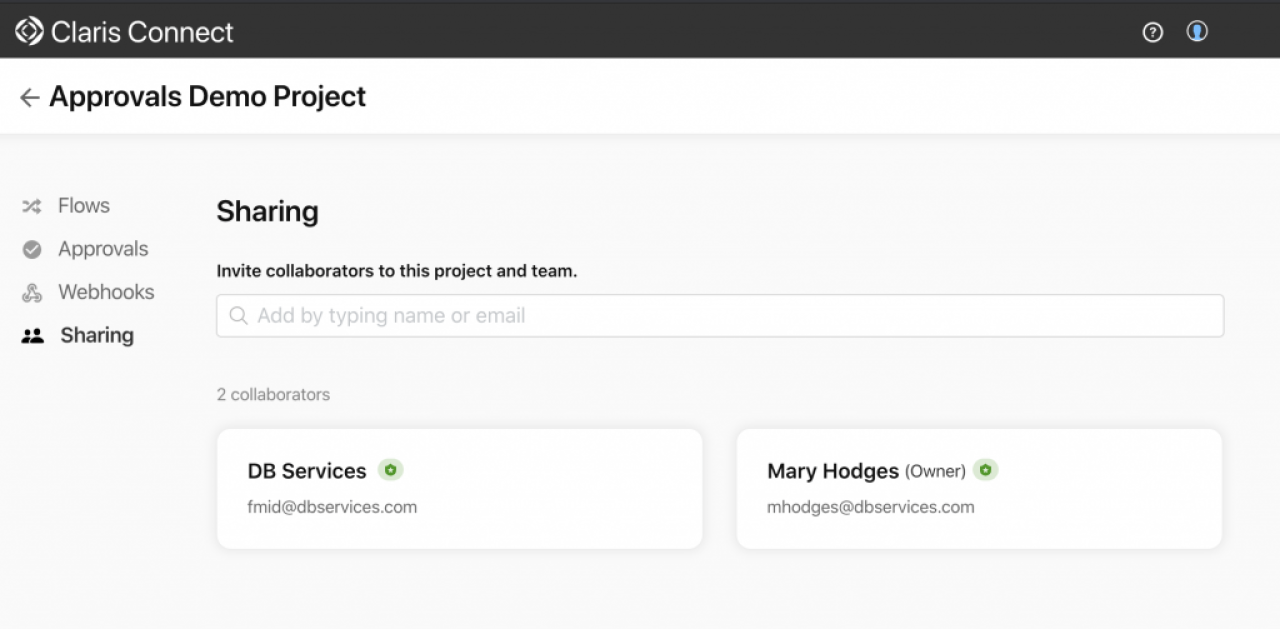Viewport: 1280px width, 629px height.
Task: Open the Webhooks section
Action: pos(106,292)
